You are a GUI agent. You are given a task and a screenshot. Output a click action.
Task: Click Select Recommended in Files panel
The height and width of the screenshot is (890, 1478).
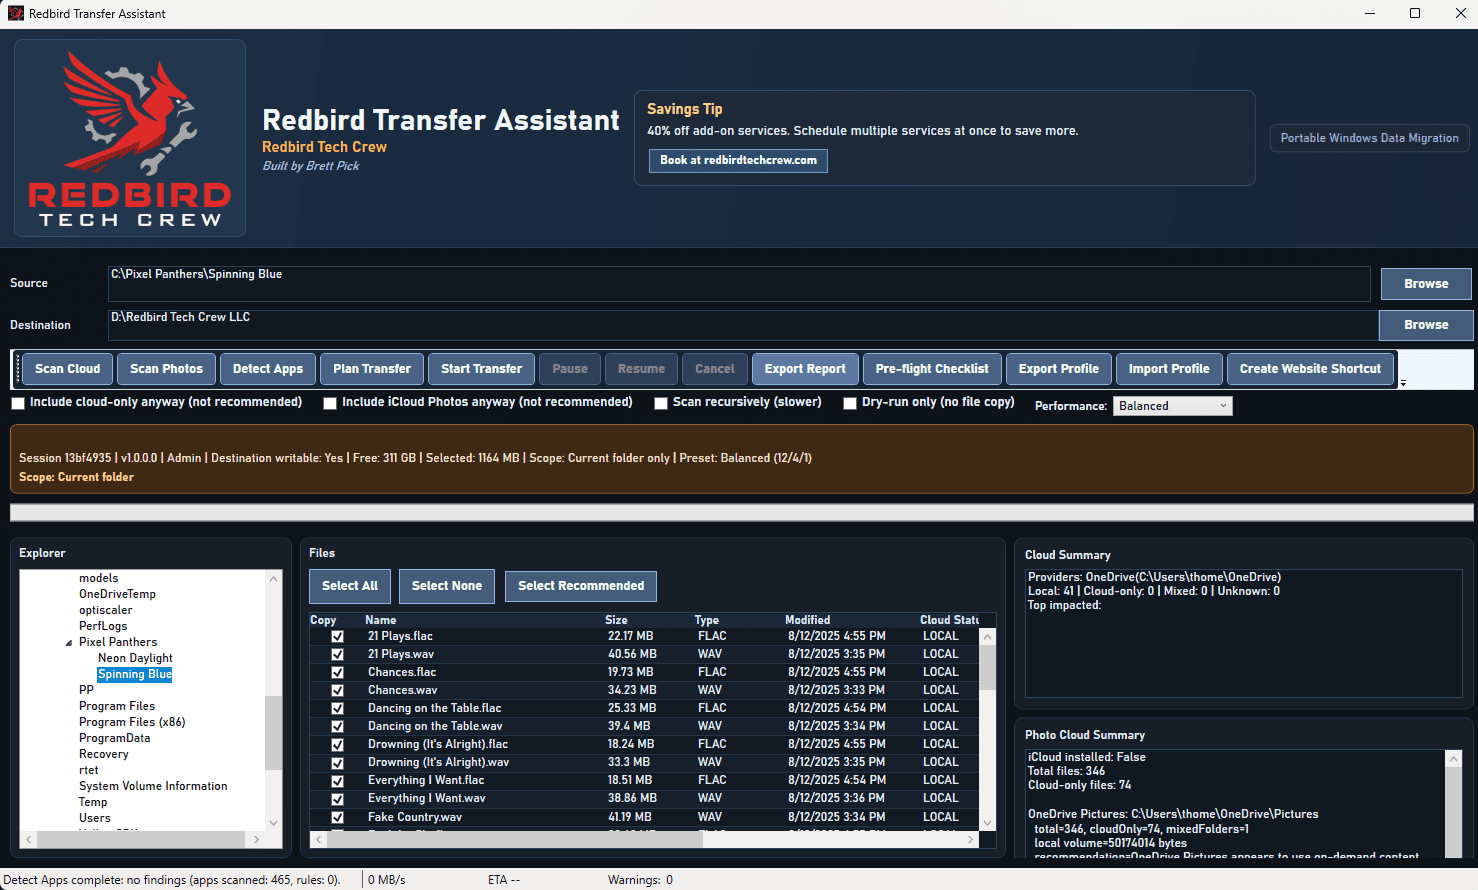click(580, 586)
